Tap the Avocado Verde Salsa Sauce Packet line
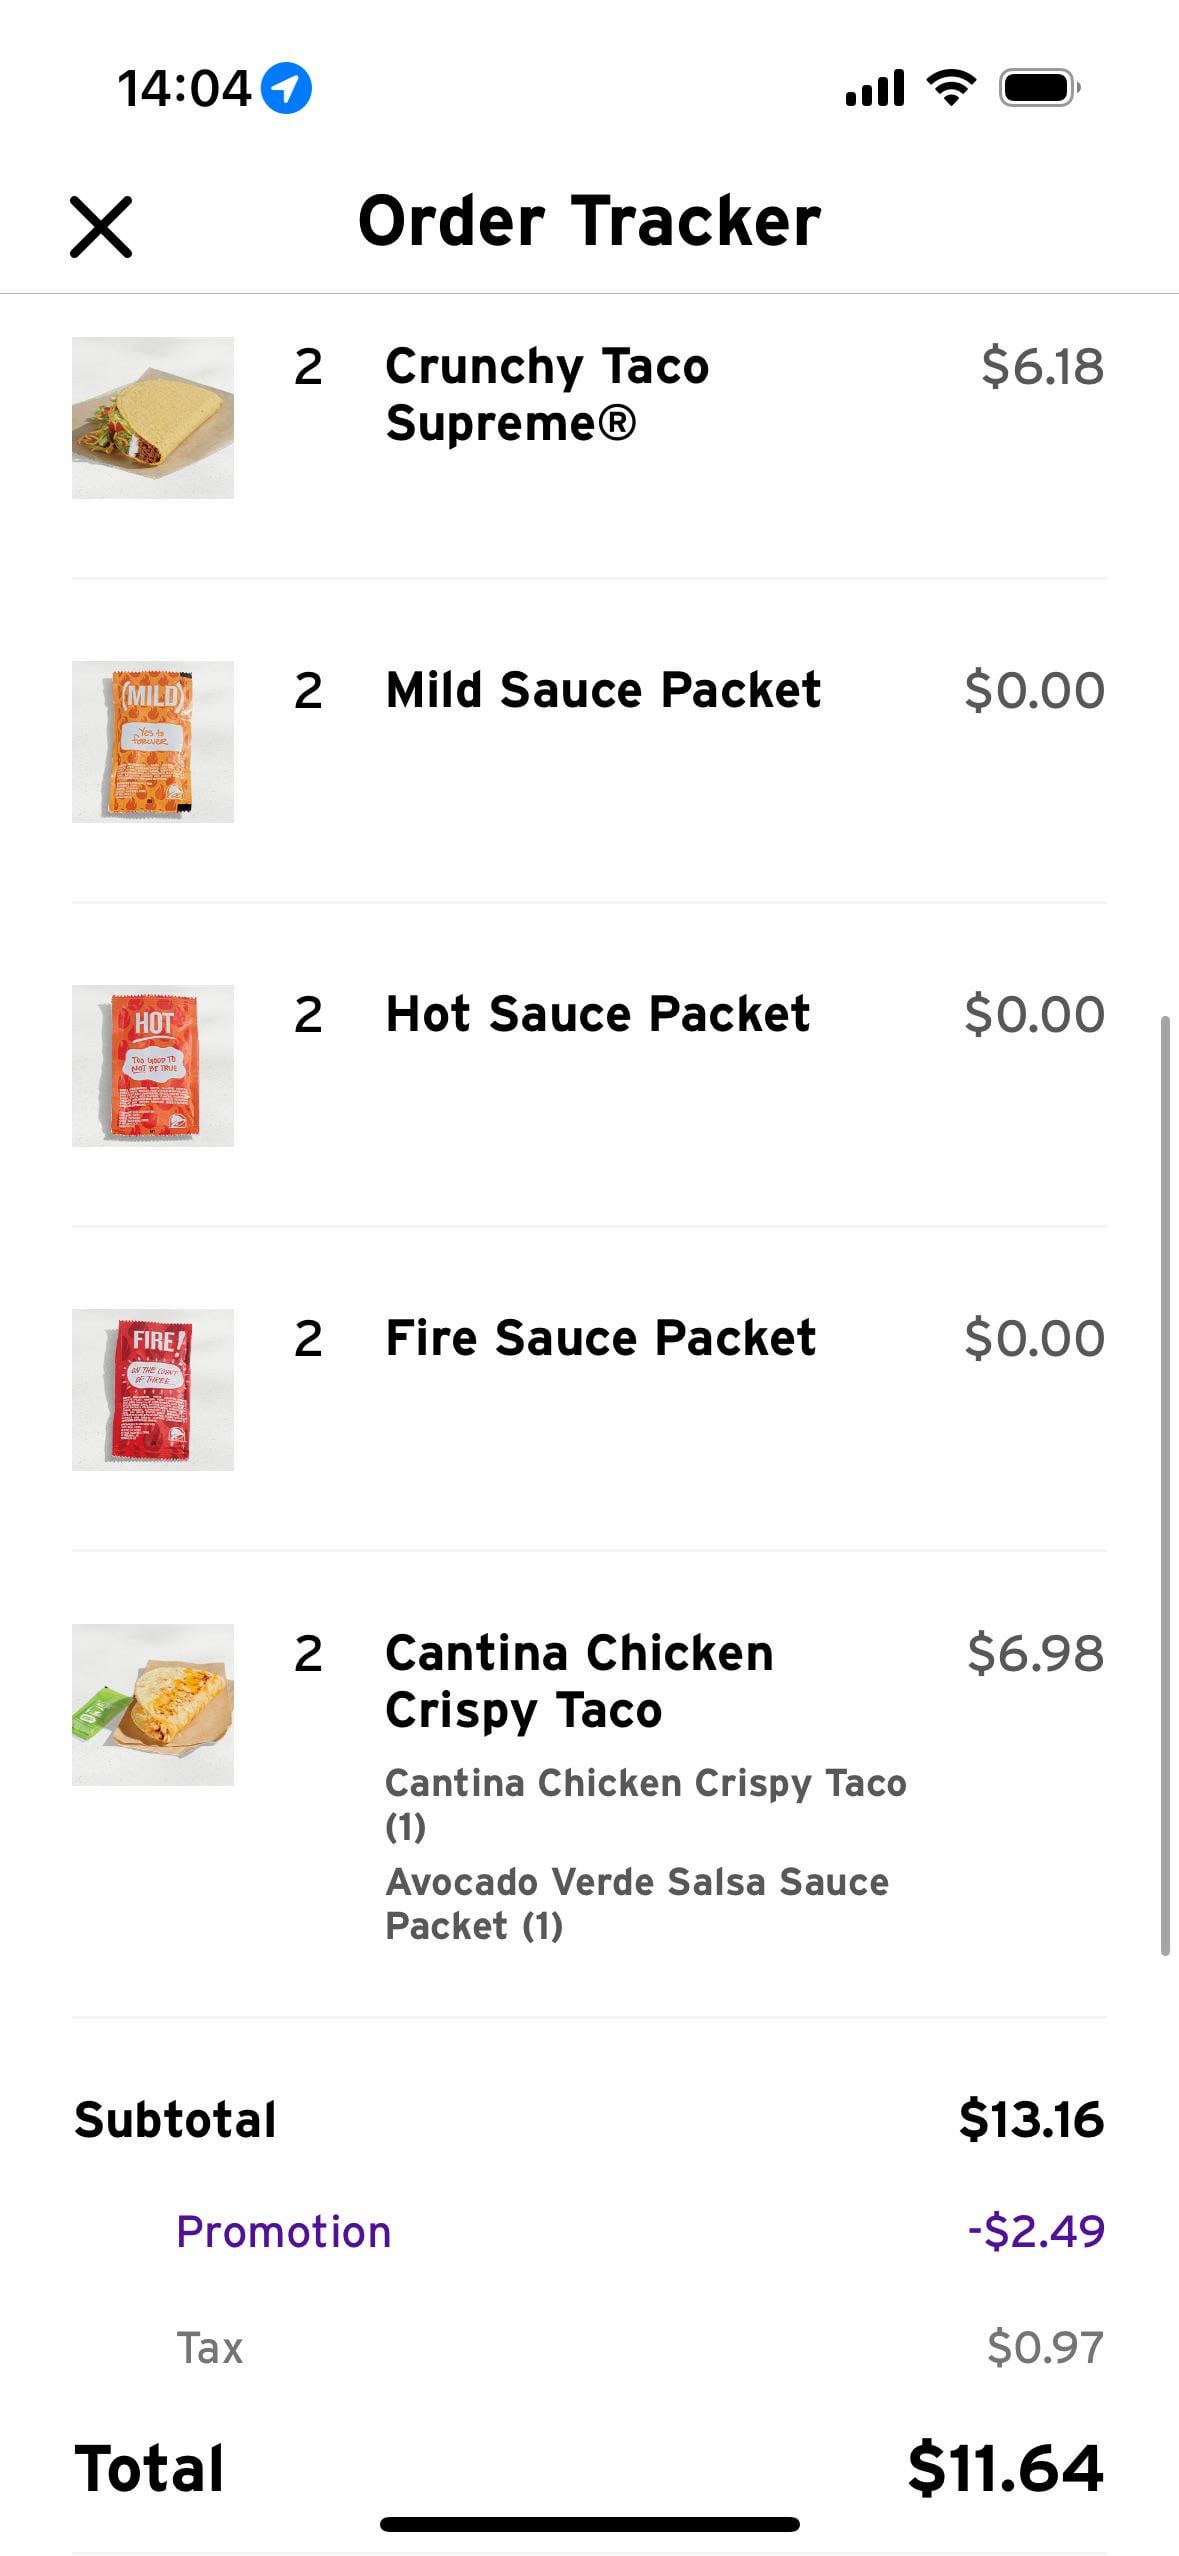This screenshot has height=2556, width=1179. click(x=636, y=1904)
